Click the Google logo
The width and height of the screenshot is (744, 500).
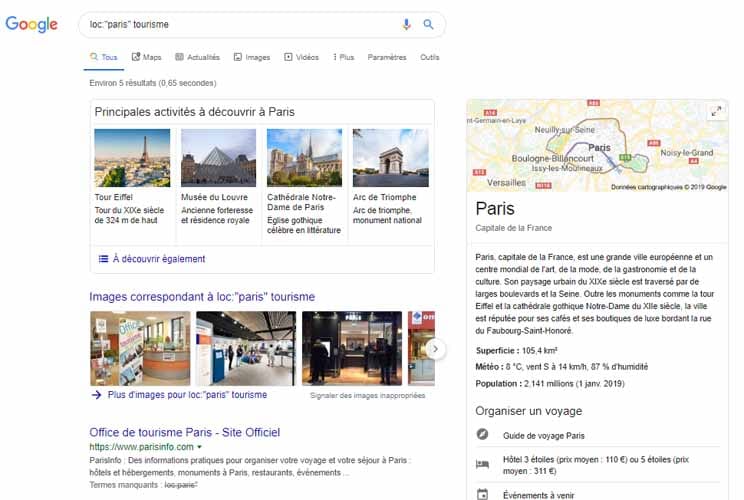[x=31, y=24]
